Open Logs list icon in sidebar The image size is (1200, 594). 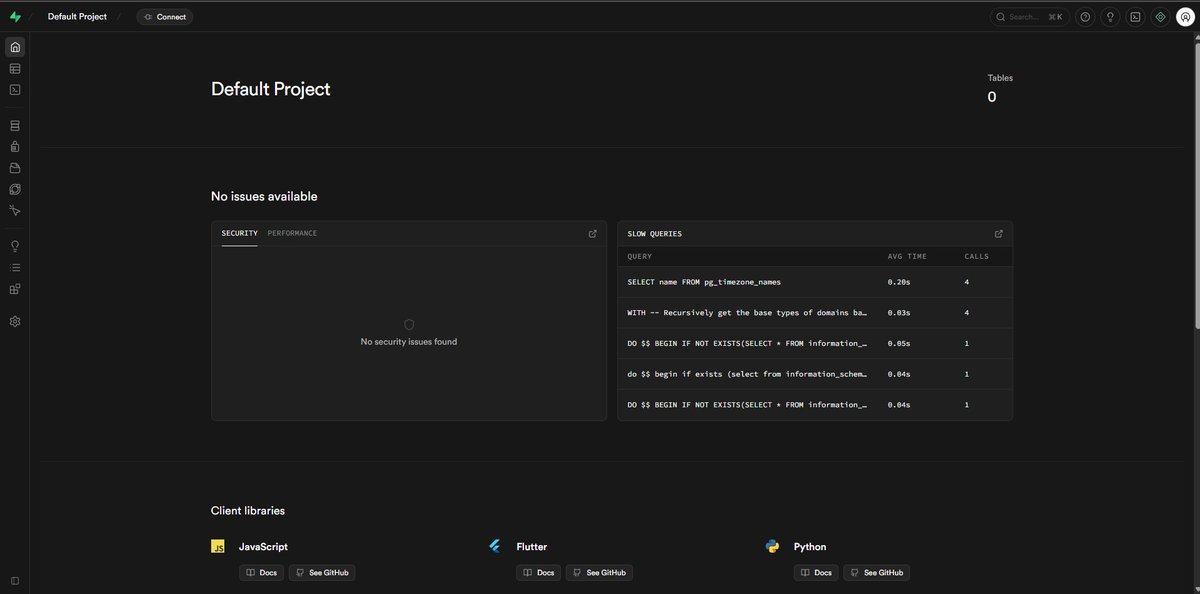pyautogui.click(x=15, y=268)
